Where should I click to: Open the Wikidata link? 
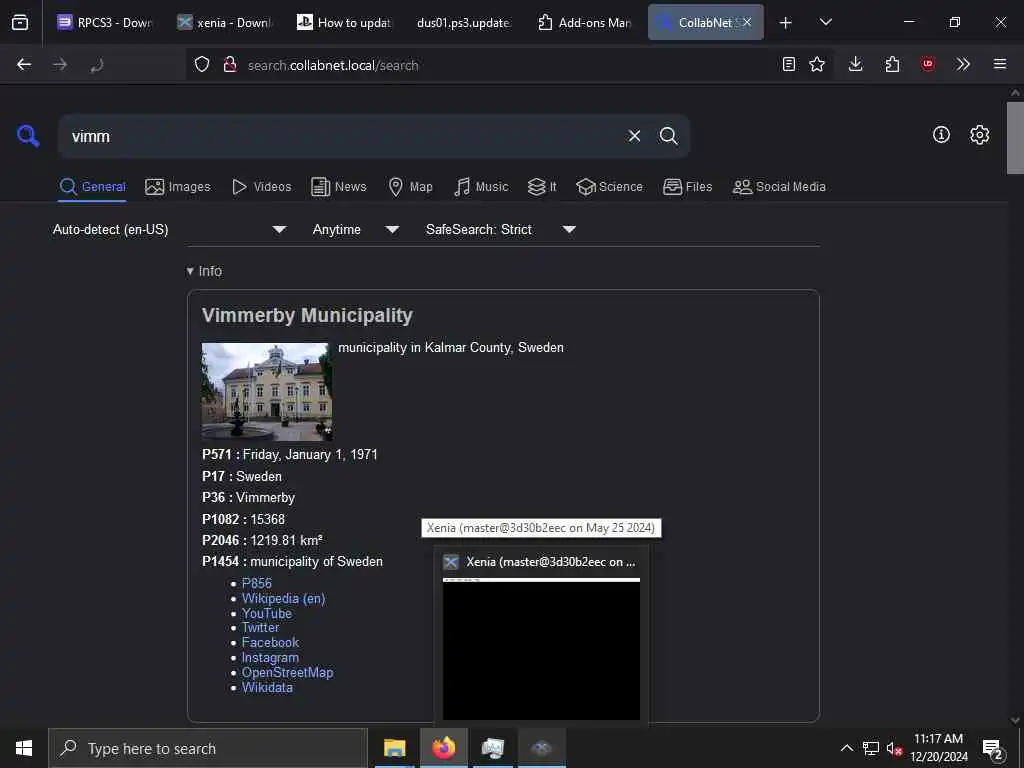point(267,688)
